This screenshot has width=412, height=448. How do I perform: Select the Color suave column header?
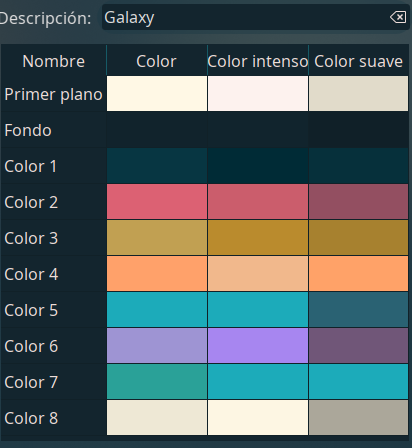coord(359,61)
